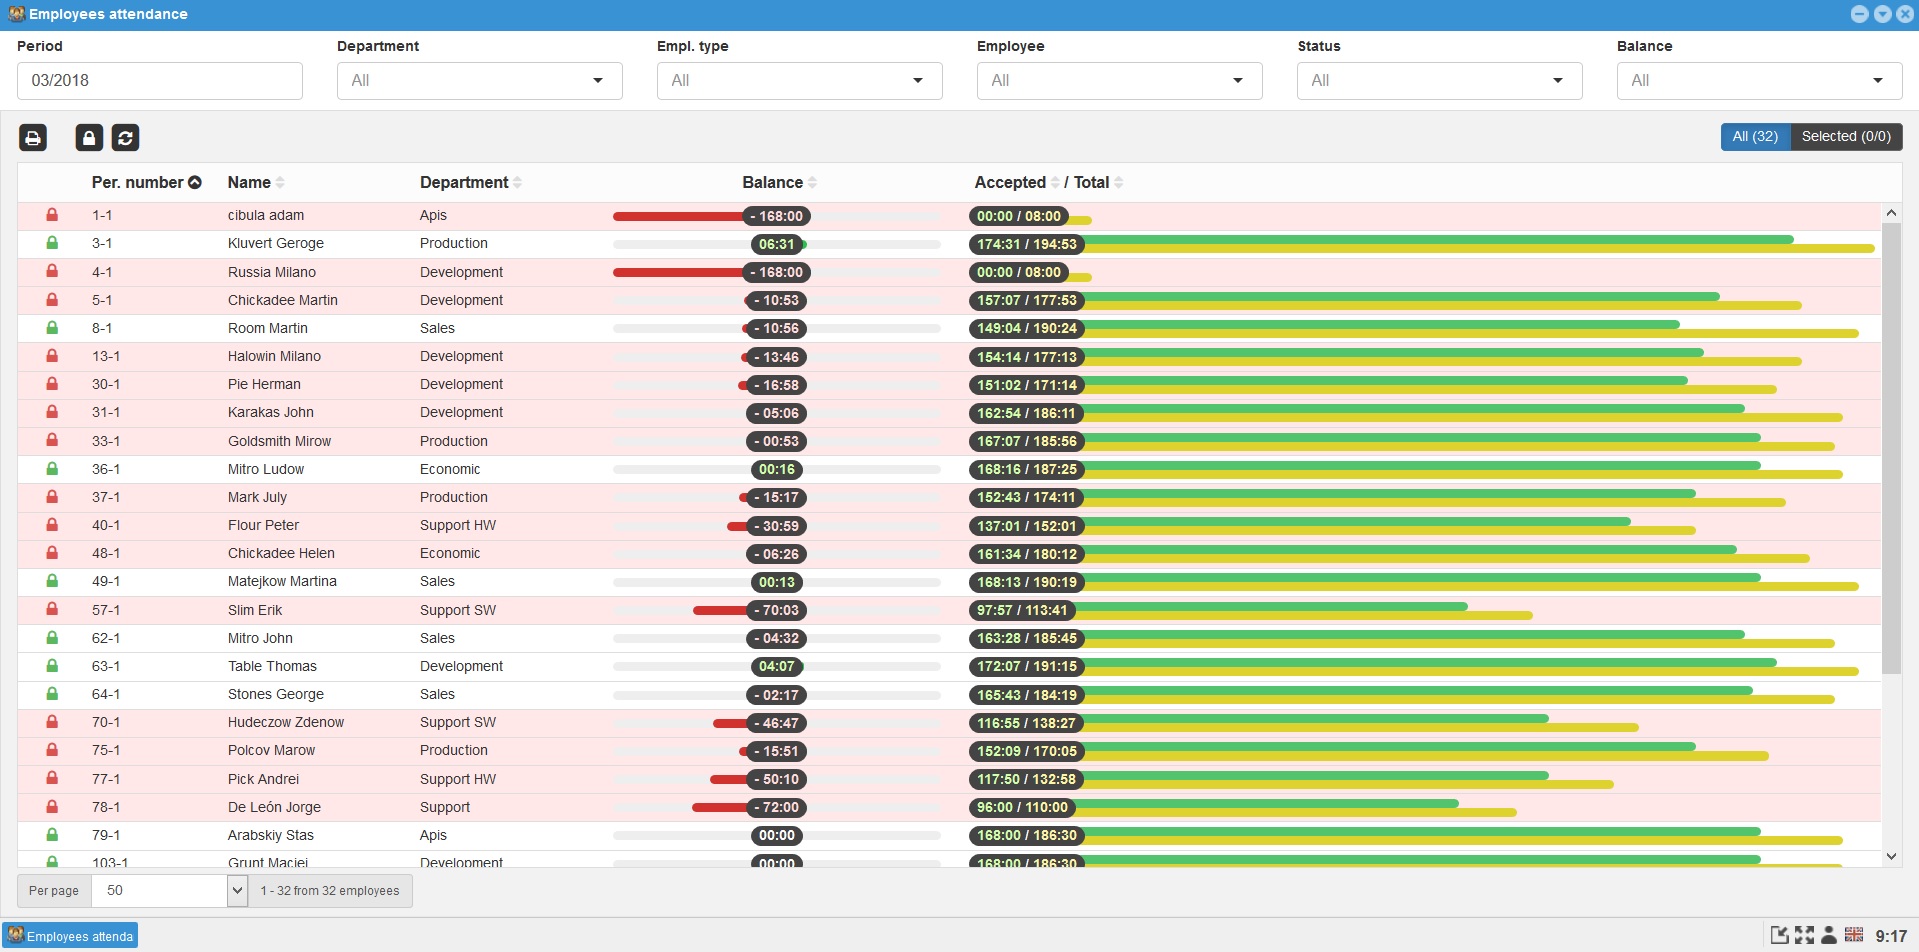Click the show-desktop icon in the tray

(x=1780, y=935)
